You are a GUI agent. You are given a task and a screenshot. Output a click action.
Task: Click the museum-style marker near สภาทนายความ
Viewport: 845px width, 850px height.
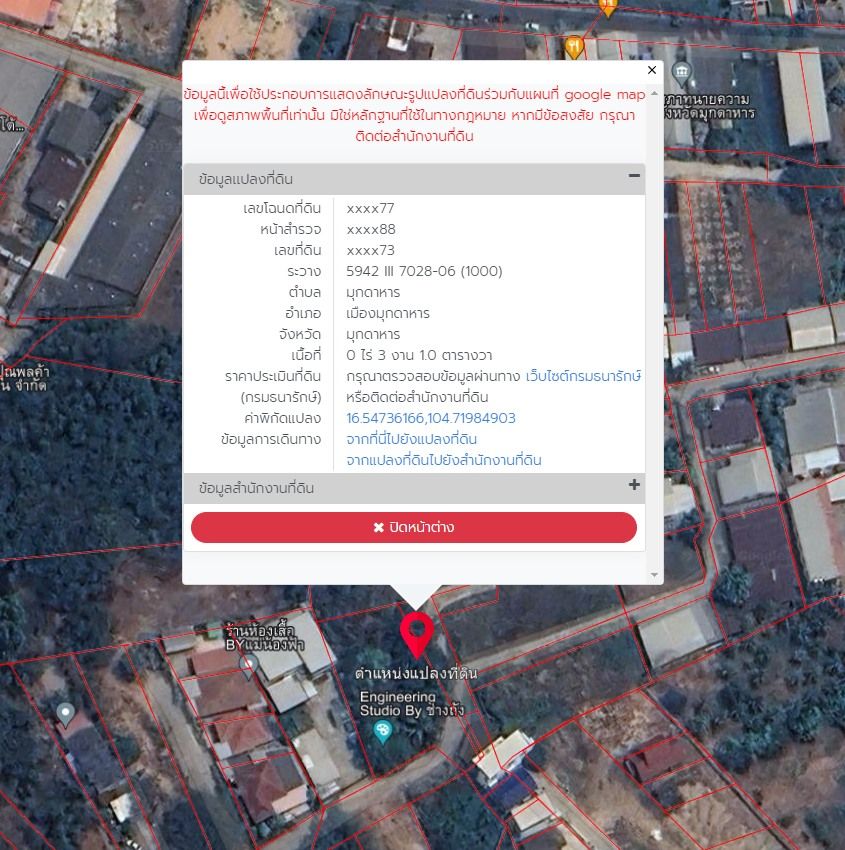coord(682,73)
